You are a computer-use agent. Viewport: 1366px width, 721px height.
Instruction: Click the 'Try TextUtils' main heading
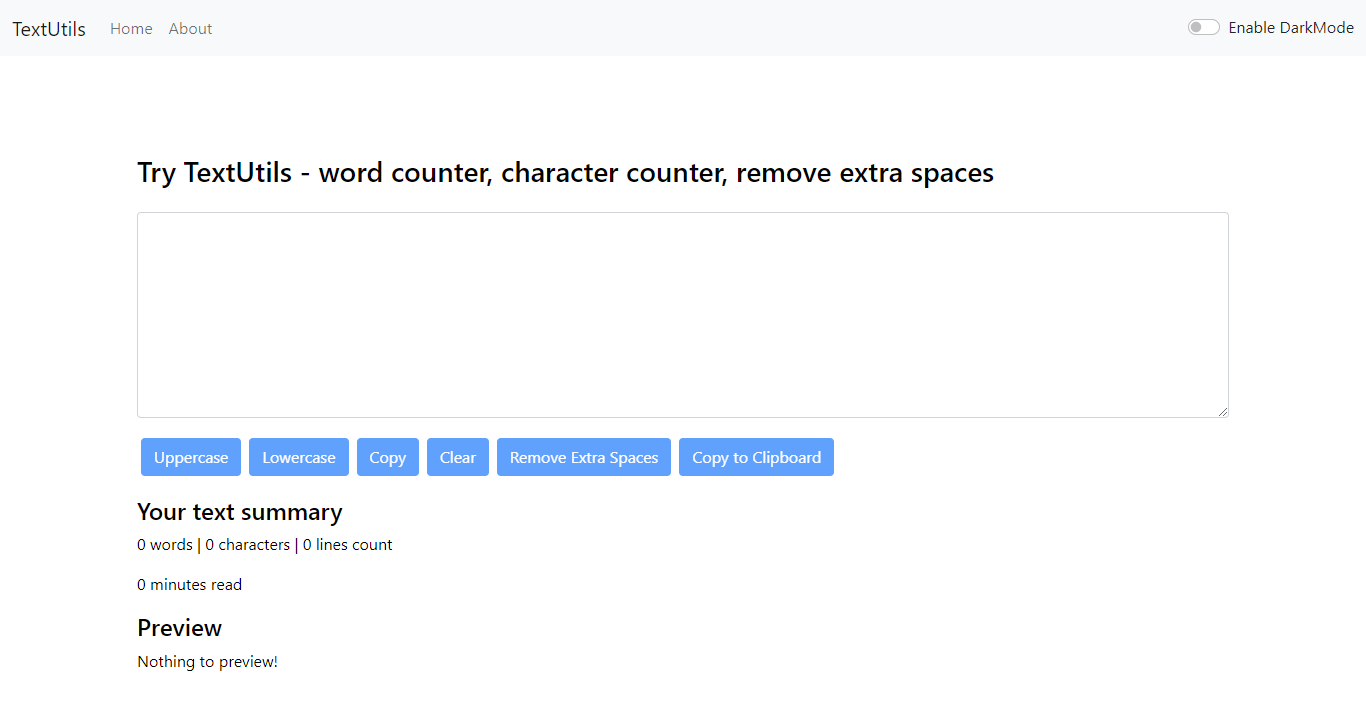[566, 173]
